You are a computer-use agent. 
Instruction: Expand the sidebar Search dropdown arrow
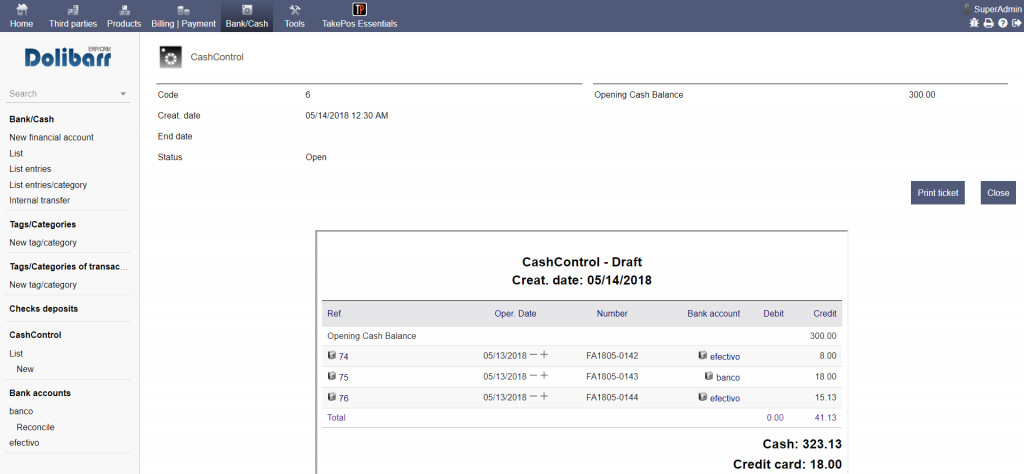pyautogui.click(x=123, y=94)
